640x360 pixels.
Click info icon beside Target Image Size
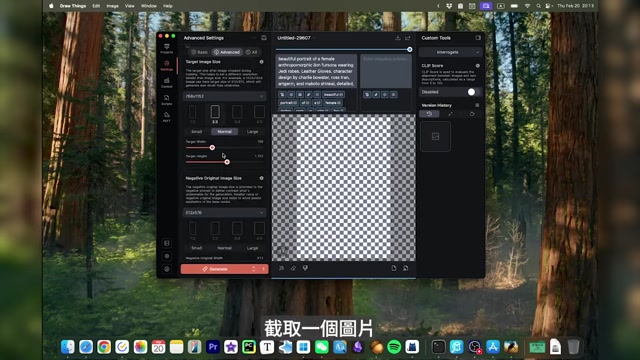262,62
